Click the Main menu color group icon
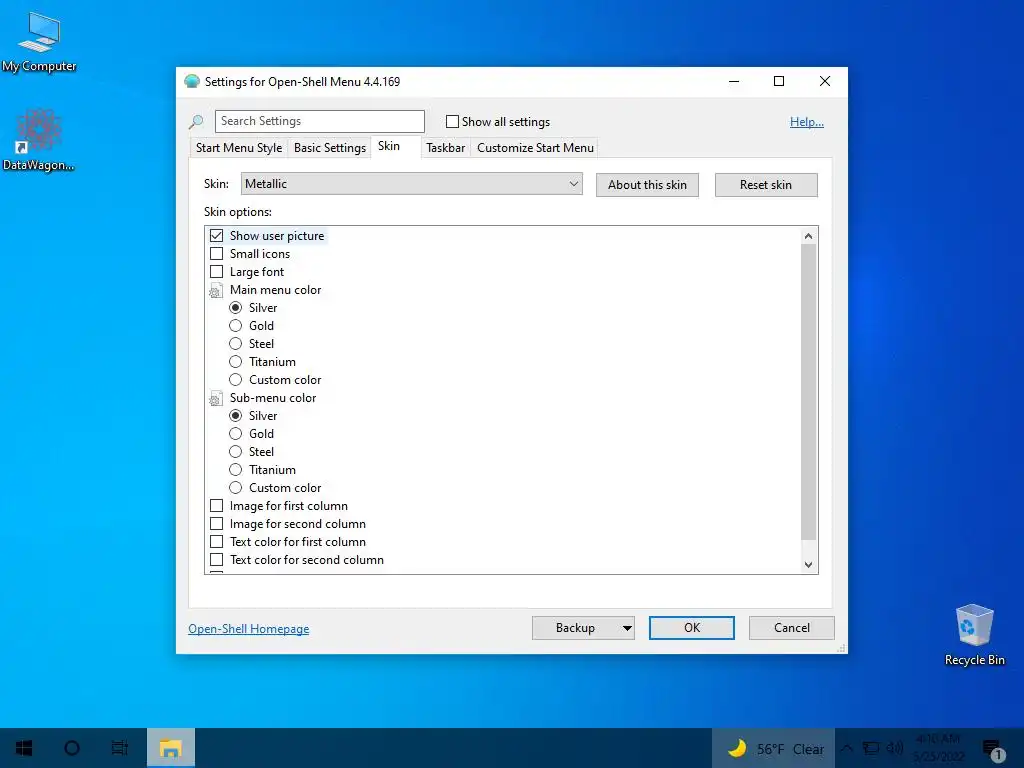Screen dimensions: 1024x768 point(216,291)
